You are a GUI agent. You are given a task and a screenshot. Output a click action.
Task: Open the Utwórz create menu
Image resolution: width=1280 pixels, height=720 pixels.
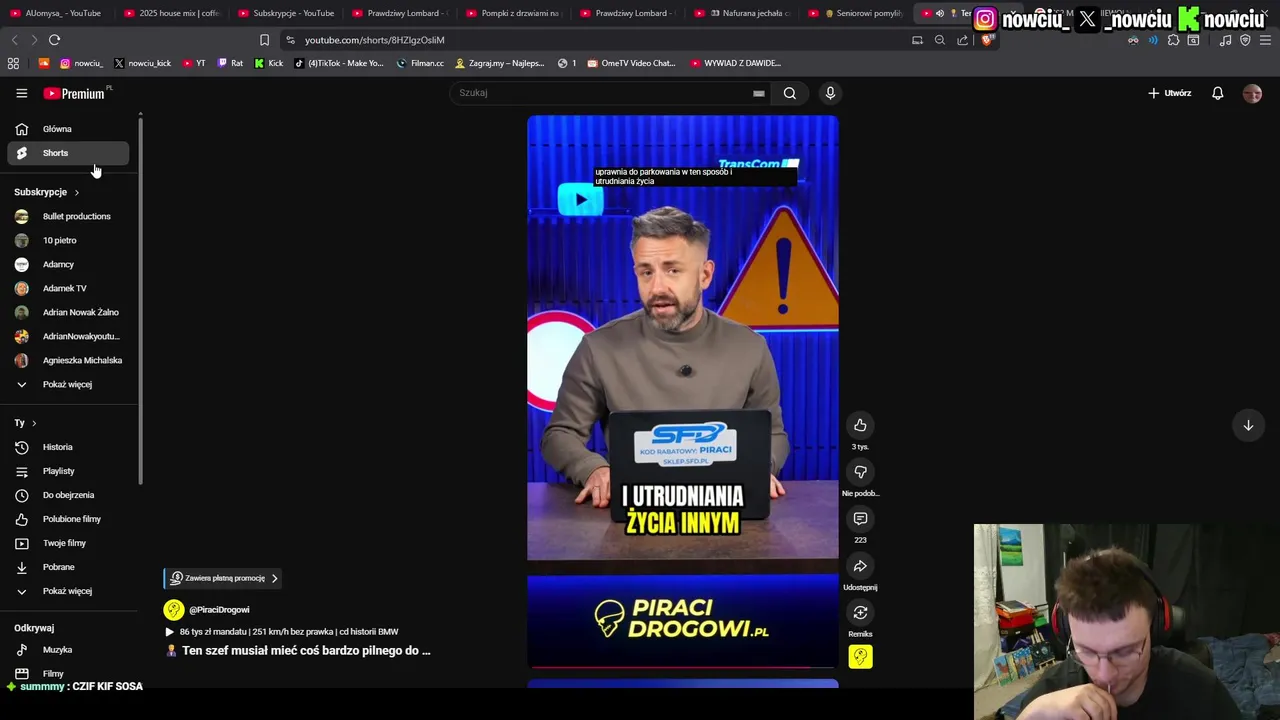tap(1170, 93)
